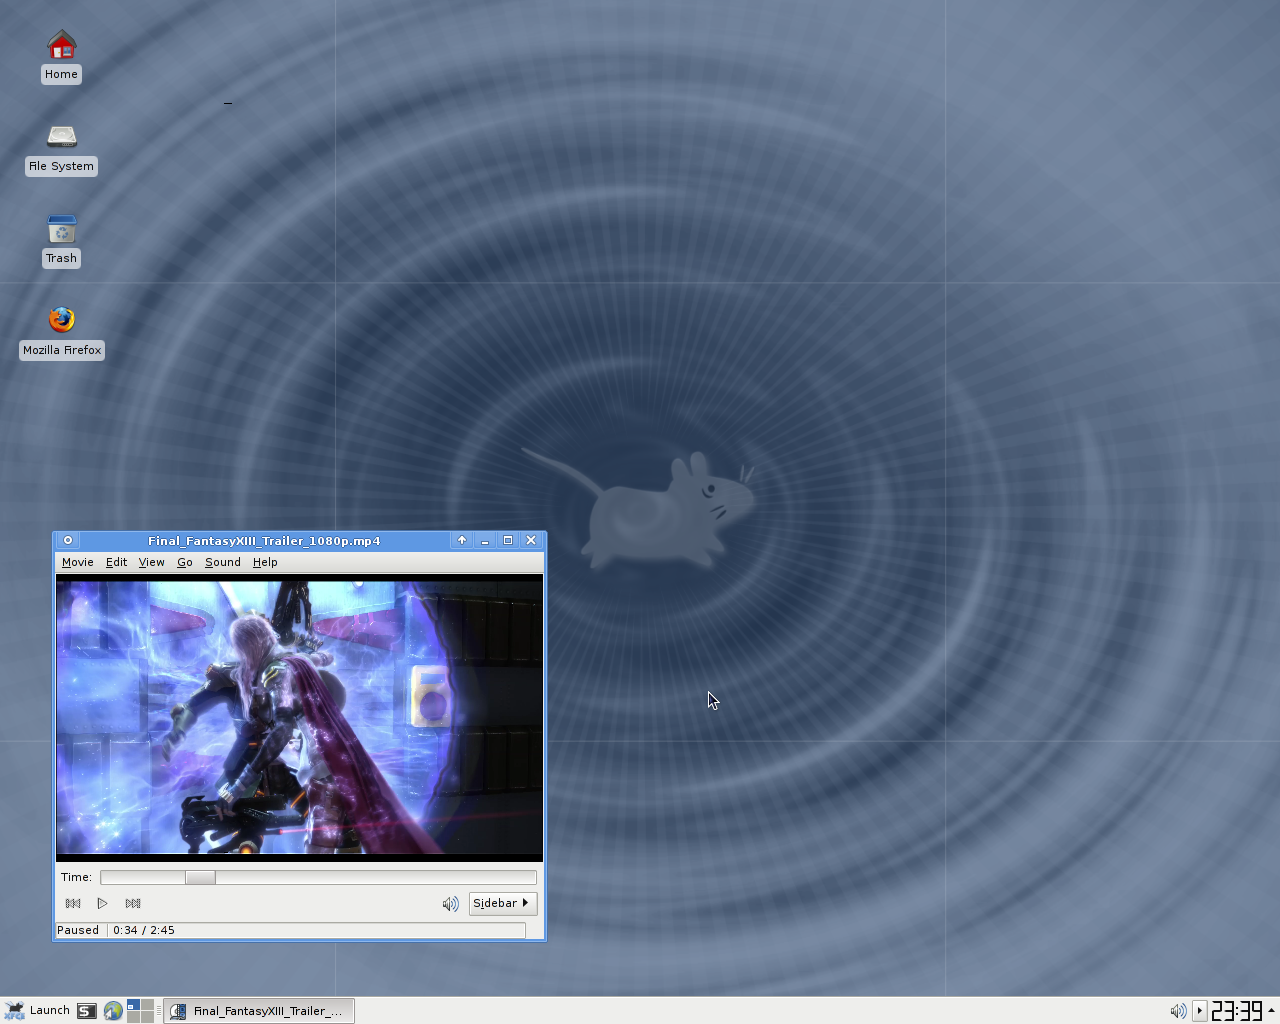Maximize the movie player window
The image size is (1280, 1024).
click(x=508, y=540)
